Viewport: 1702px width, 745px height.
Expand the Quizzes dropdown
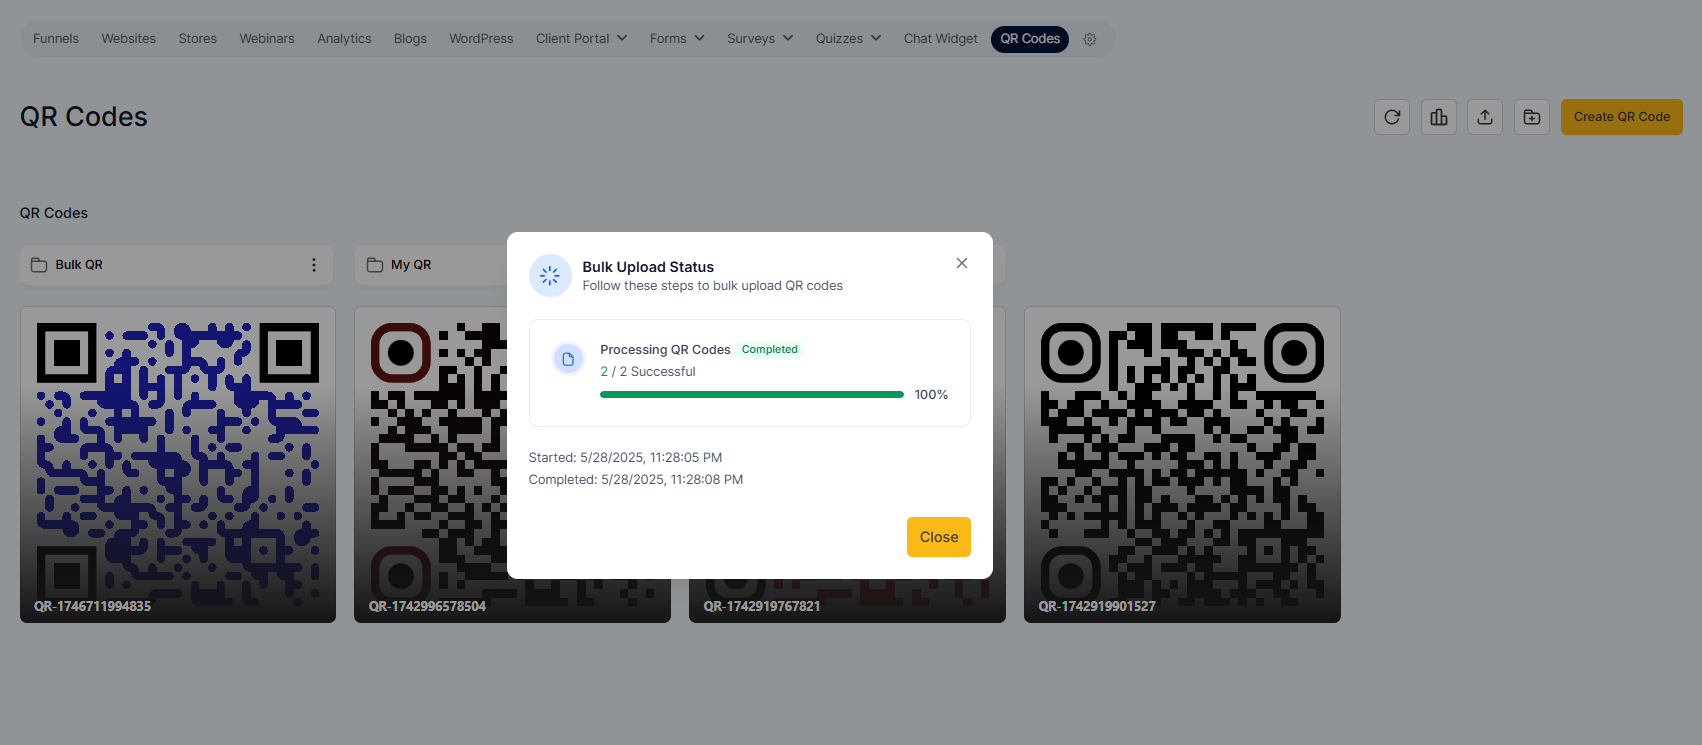848,39
